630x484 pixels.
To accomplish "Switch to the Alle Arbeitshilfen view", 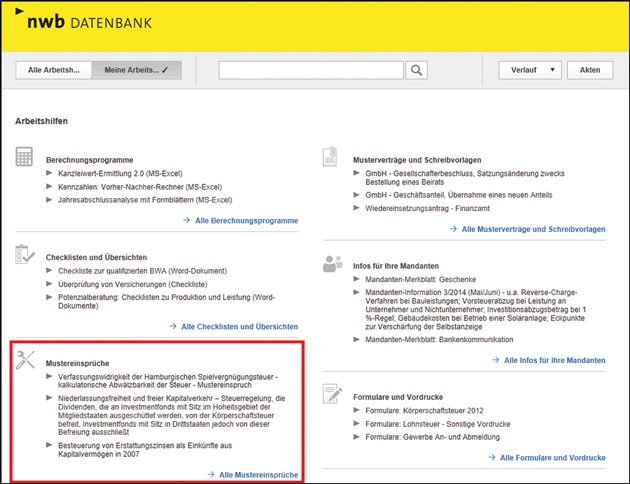I will tap(53, 70).
